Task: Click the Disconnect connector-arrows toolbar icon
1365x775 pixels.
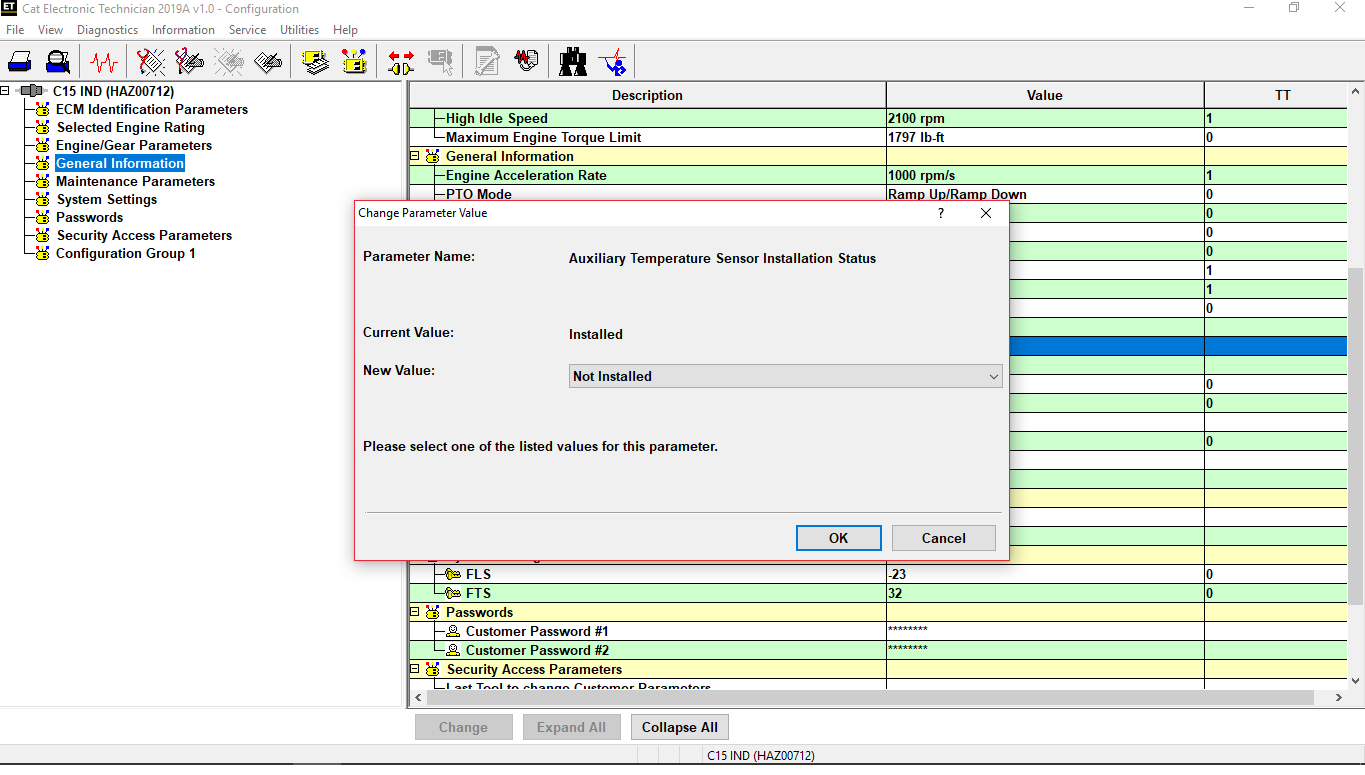Action: click(x=400, y=61)
